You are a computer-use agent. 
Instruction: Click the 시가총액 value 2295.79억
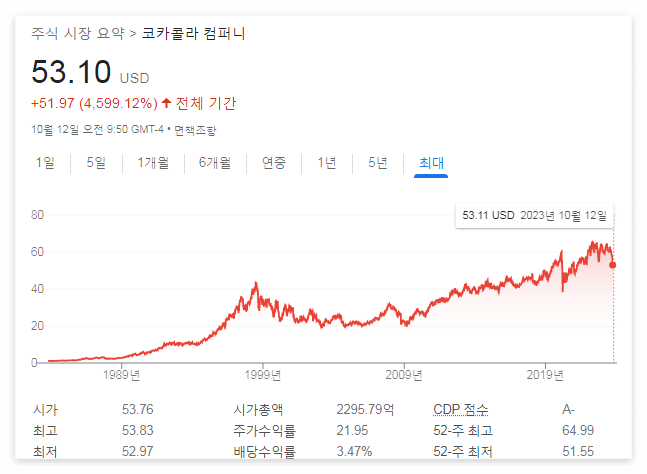click(365, 409)
